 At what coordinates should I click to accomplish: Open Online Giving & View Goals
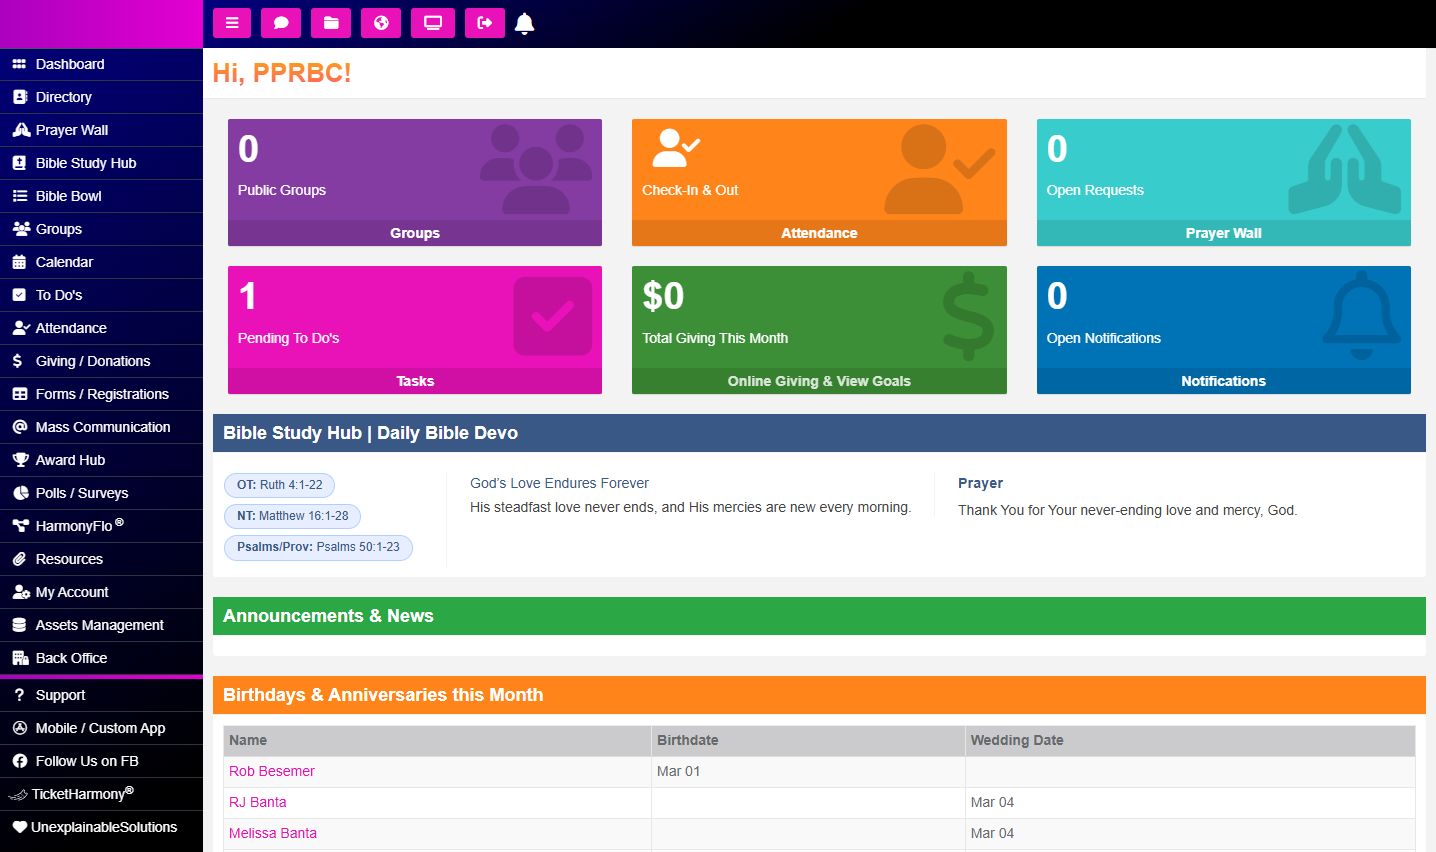(819, 381)
